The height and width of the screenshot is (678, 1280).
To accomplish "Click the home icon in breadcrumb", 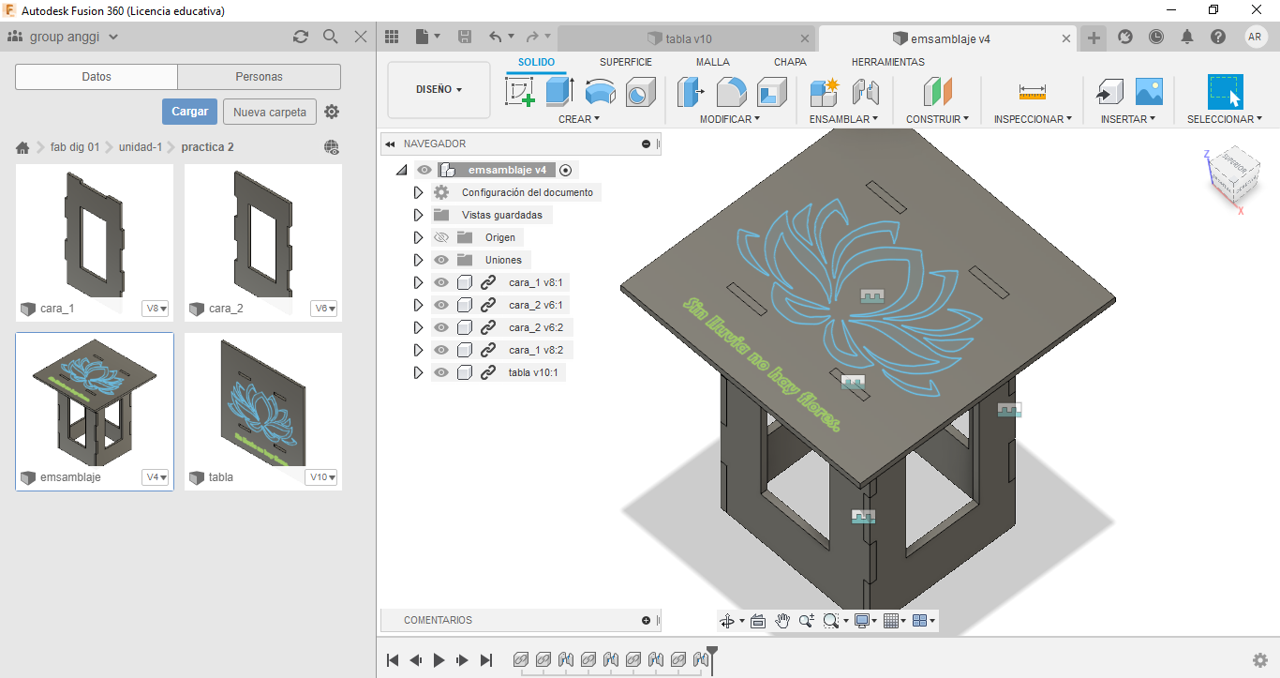I will click(x=22, y=147).
